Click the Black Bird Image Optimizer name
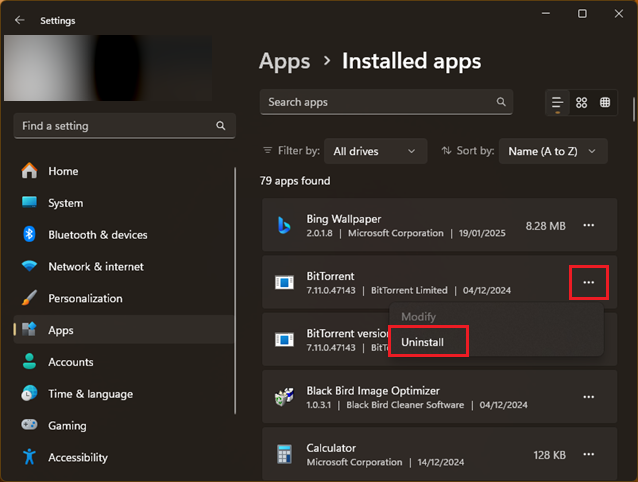 pos(373,391)
